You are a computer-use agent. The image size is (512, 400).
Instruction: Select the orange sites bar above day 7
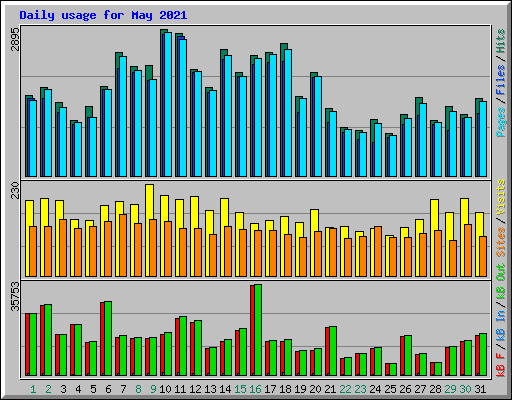point(123,245)
